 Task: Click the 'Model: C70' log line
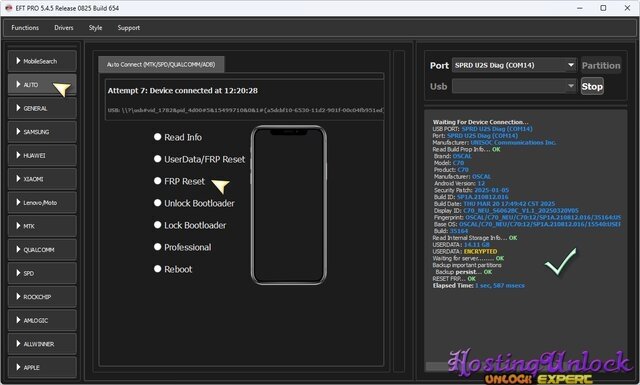[x=449, y=163]
